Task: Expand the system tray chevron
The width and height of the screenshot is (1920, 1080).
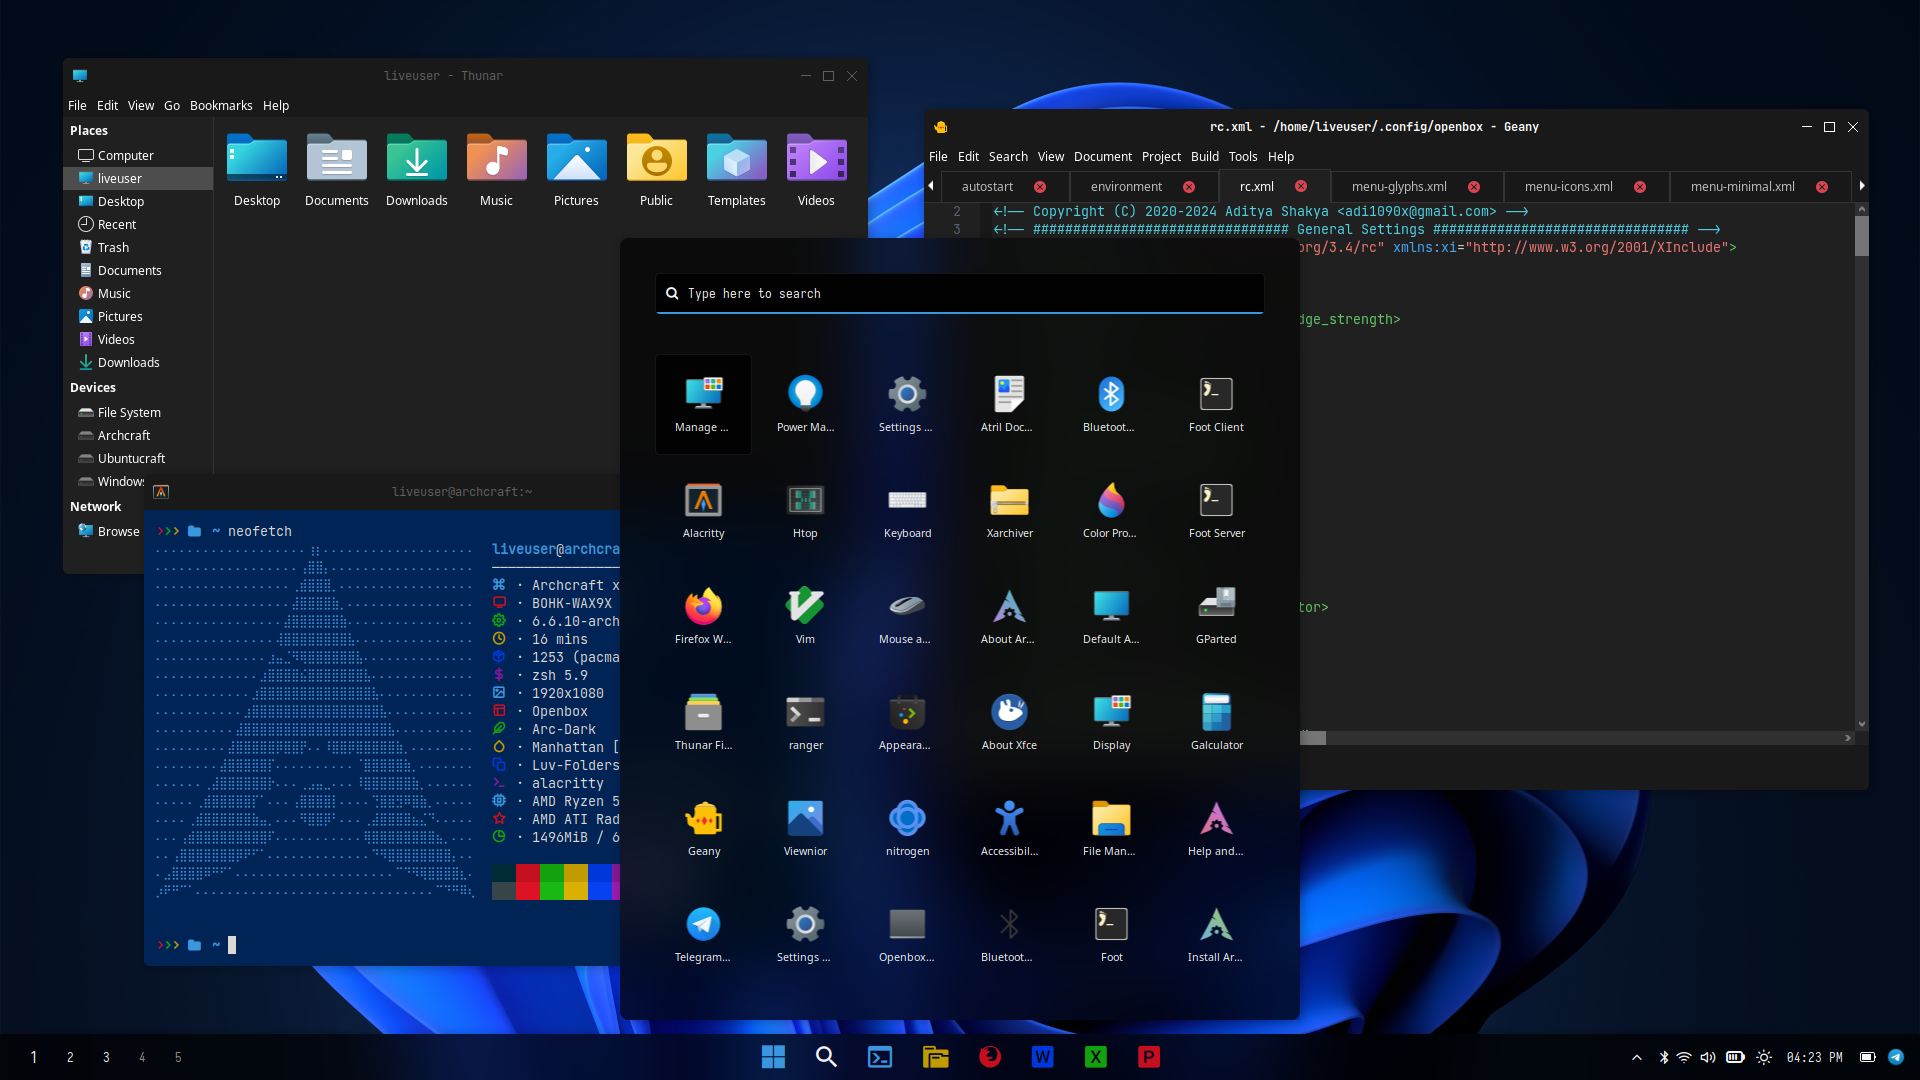Action: 1637,1057
